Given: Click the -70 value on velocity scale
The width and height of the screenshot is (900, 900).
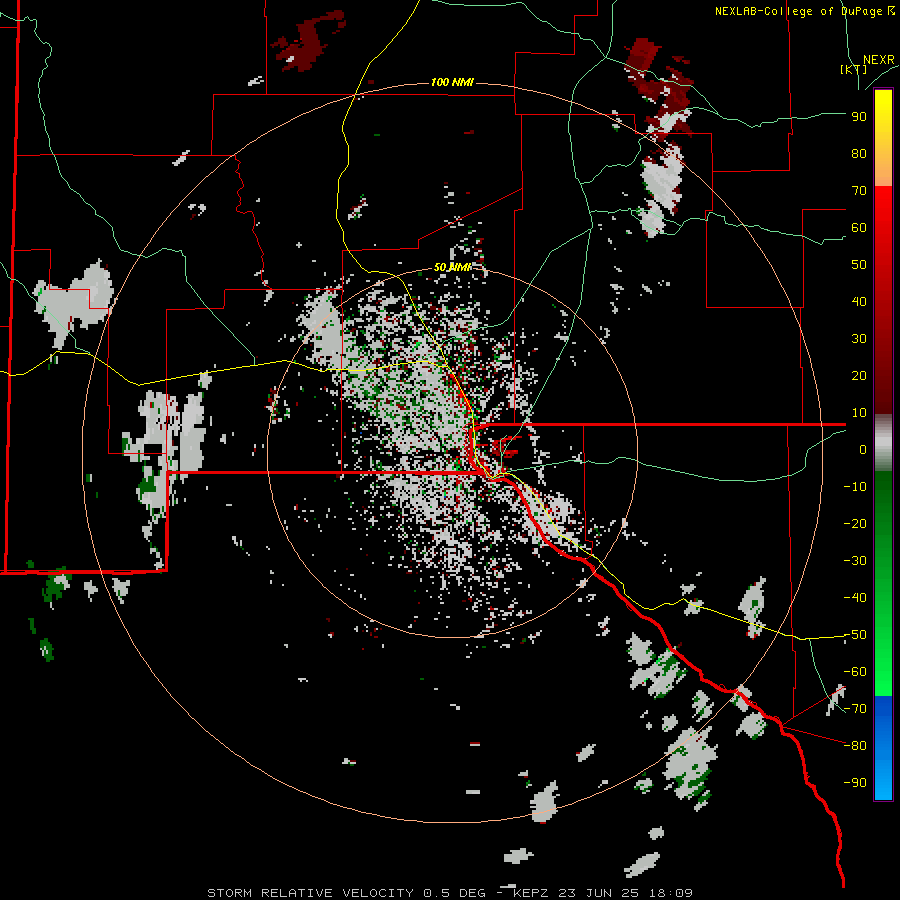Looking at the screenshot, I should point(855,709).
